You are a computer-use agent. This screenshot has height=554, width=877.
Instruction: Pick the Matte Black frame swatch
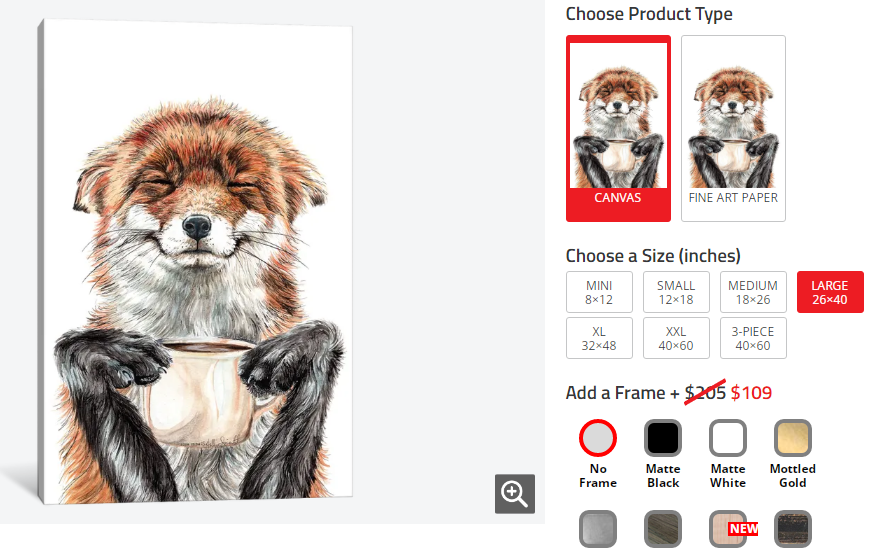pyautogui.click(x=663, y=438)
